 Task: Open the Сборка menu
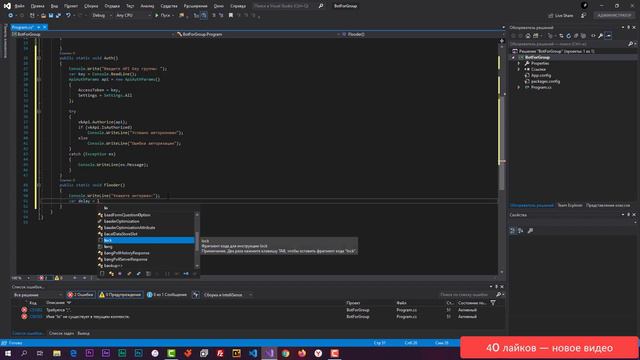[x=91, y=6]
